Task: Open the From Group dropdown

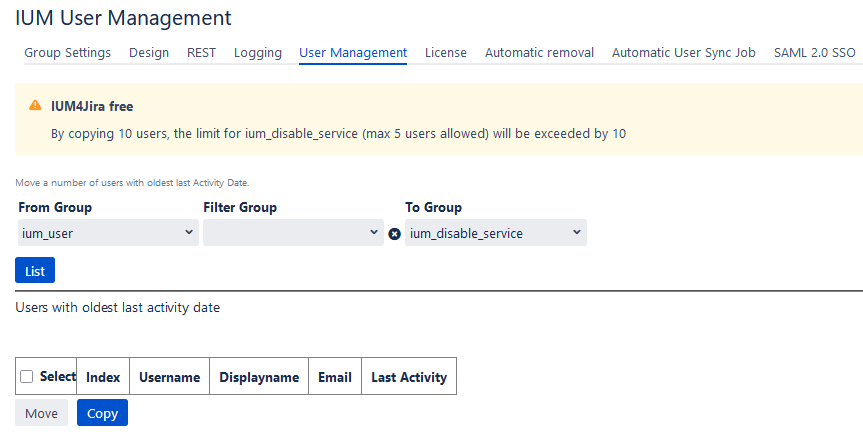Action: (107, 233)
